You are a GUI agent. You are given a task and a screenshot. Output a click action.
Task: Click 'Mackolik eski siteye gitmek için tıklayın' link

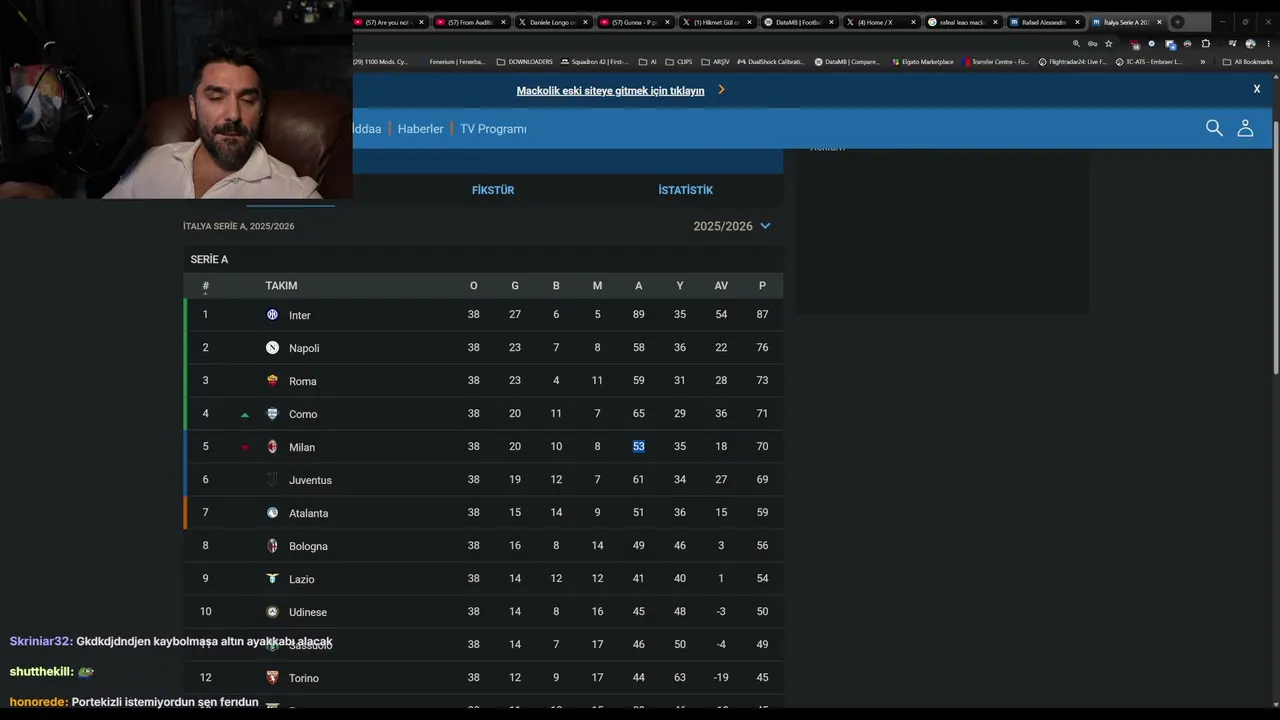point(610,90)
